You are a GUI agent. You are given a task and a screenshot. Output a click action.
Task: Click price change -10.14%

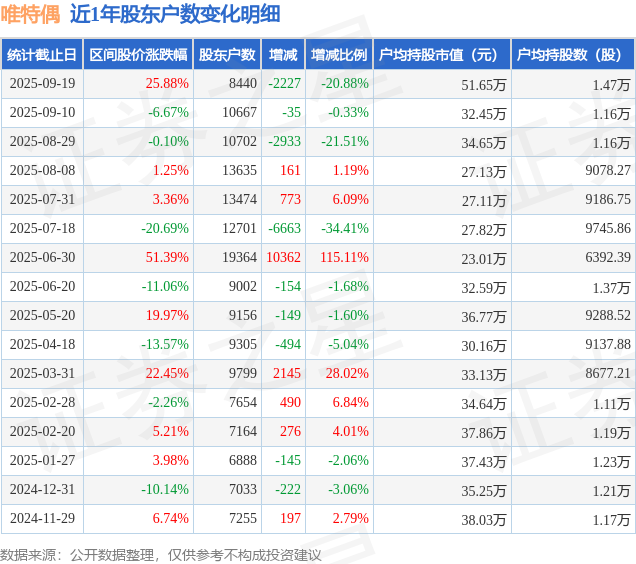point(165,489)
